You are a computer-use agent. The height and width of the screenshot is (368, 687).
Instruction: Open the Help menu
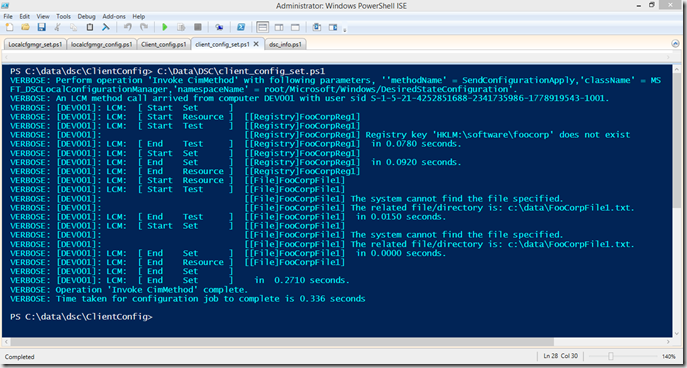point(138,16)
